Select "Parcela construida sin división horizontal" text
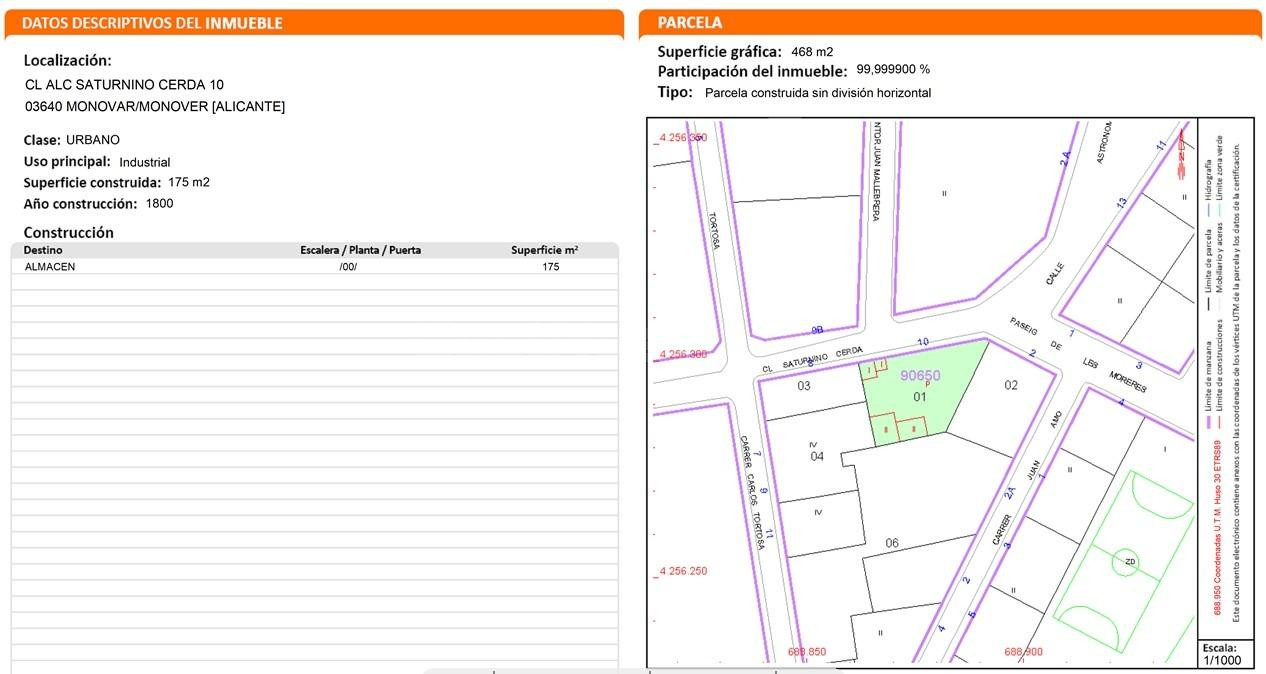 point(818,93)
